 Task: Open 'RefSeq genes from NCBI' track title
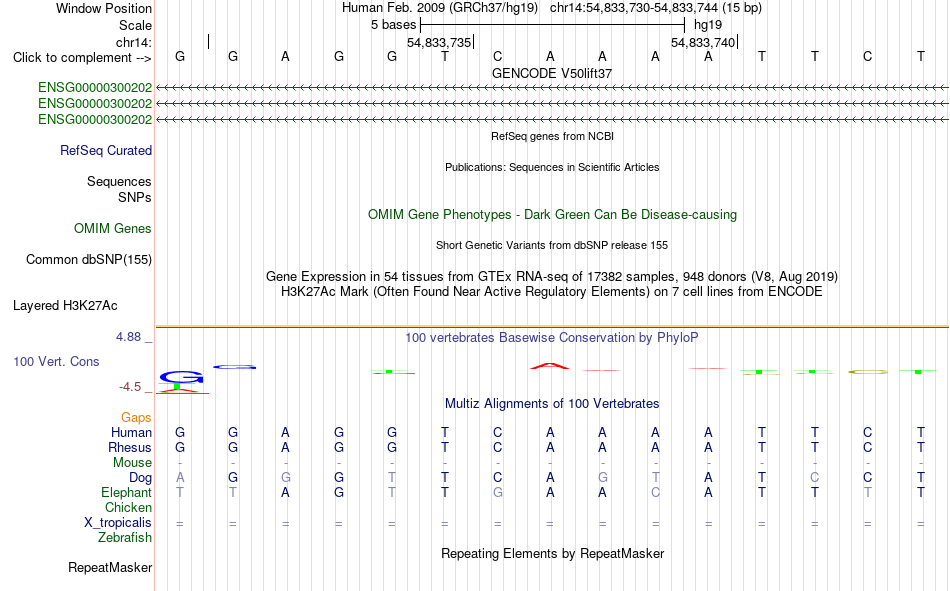(x=552, y=136)
